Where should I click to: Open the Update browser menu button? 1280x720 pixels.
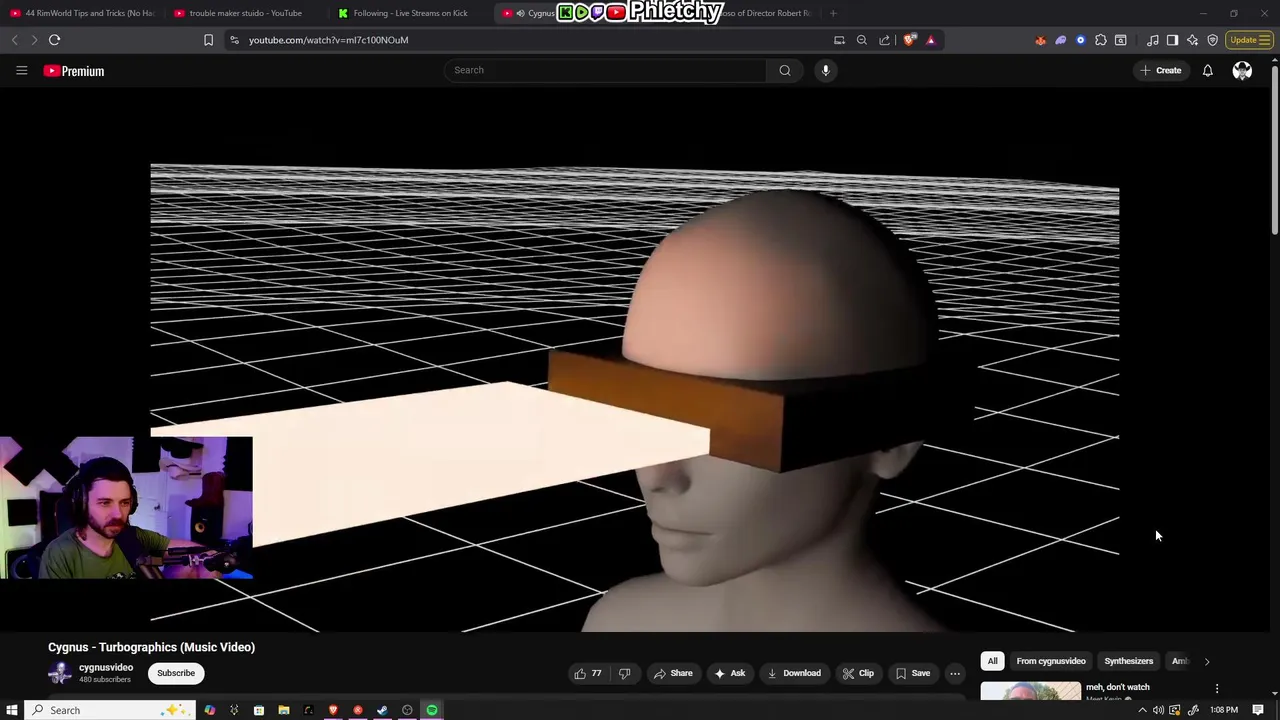(x=1250, y=40)
